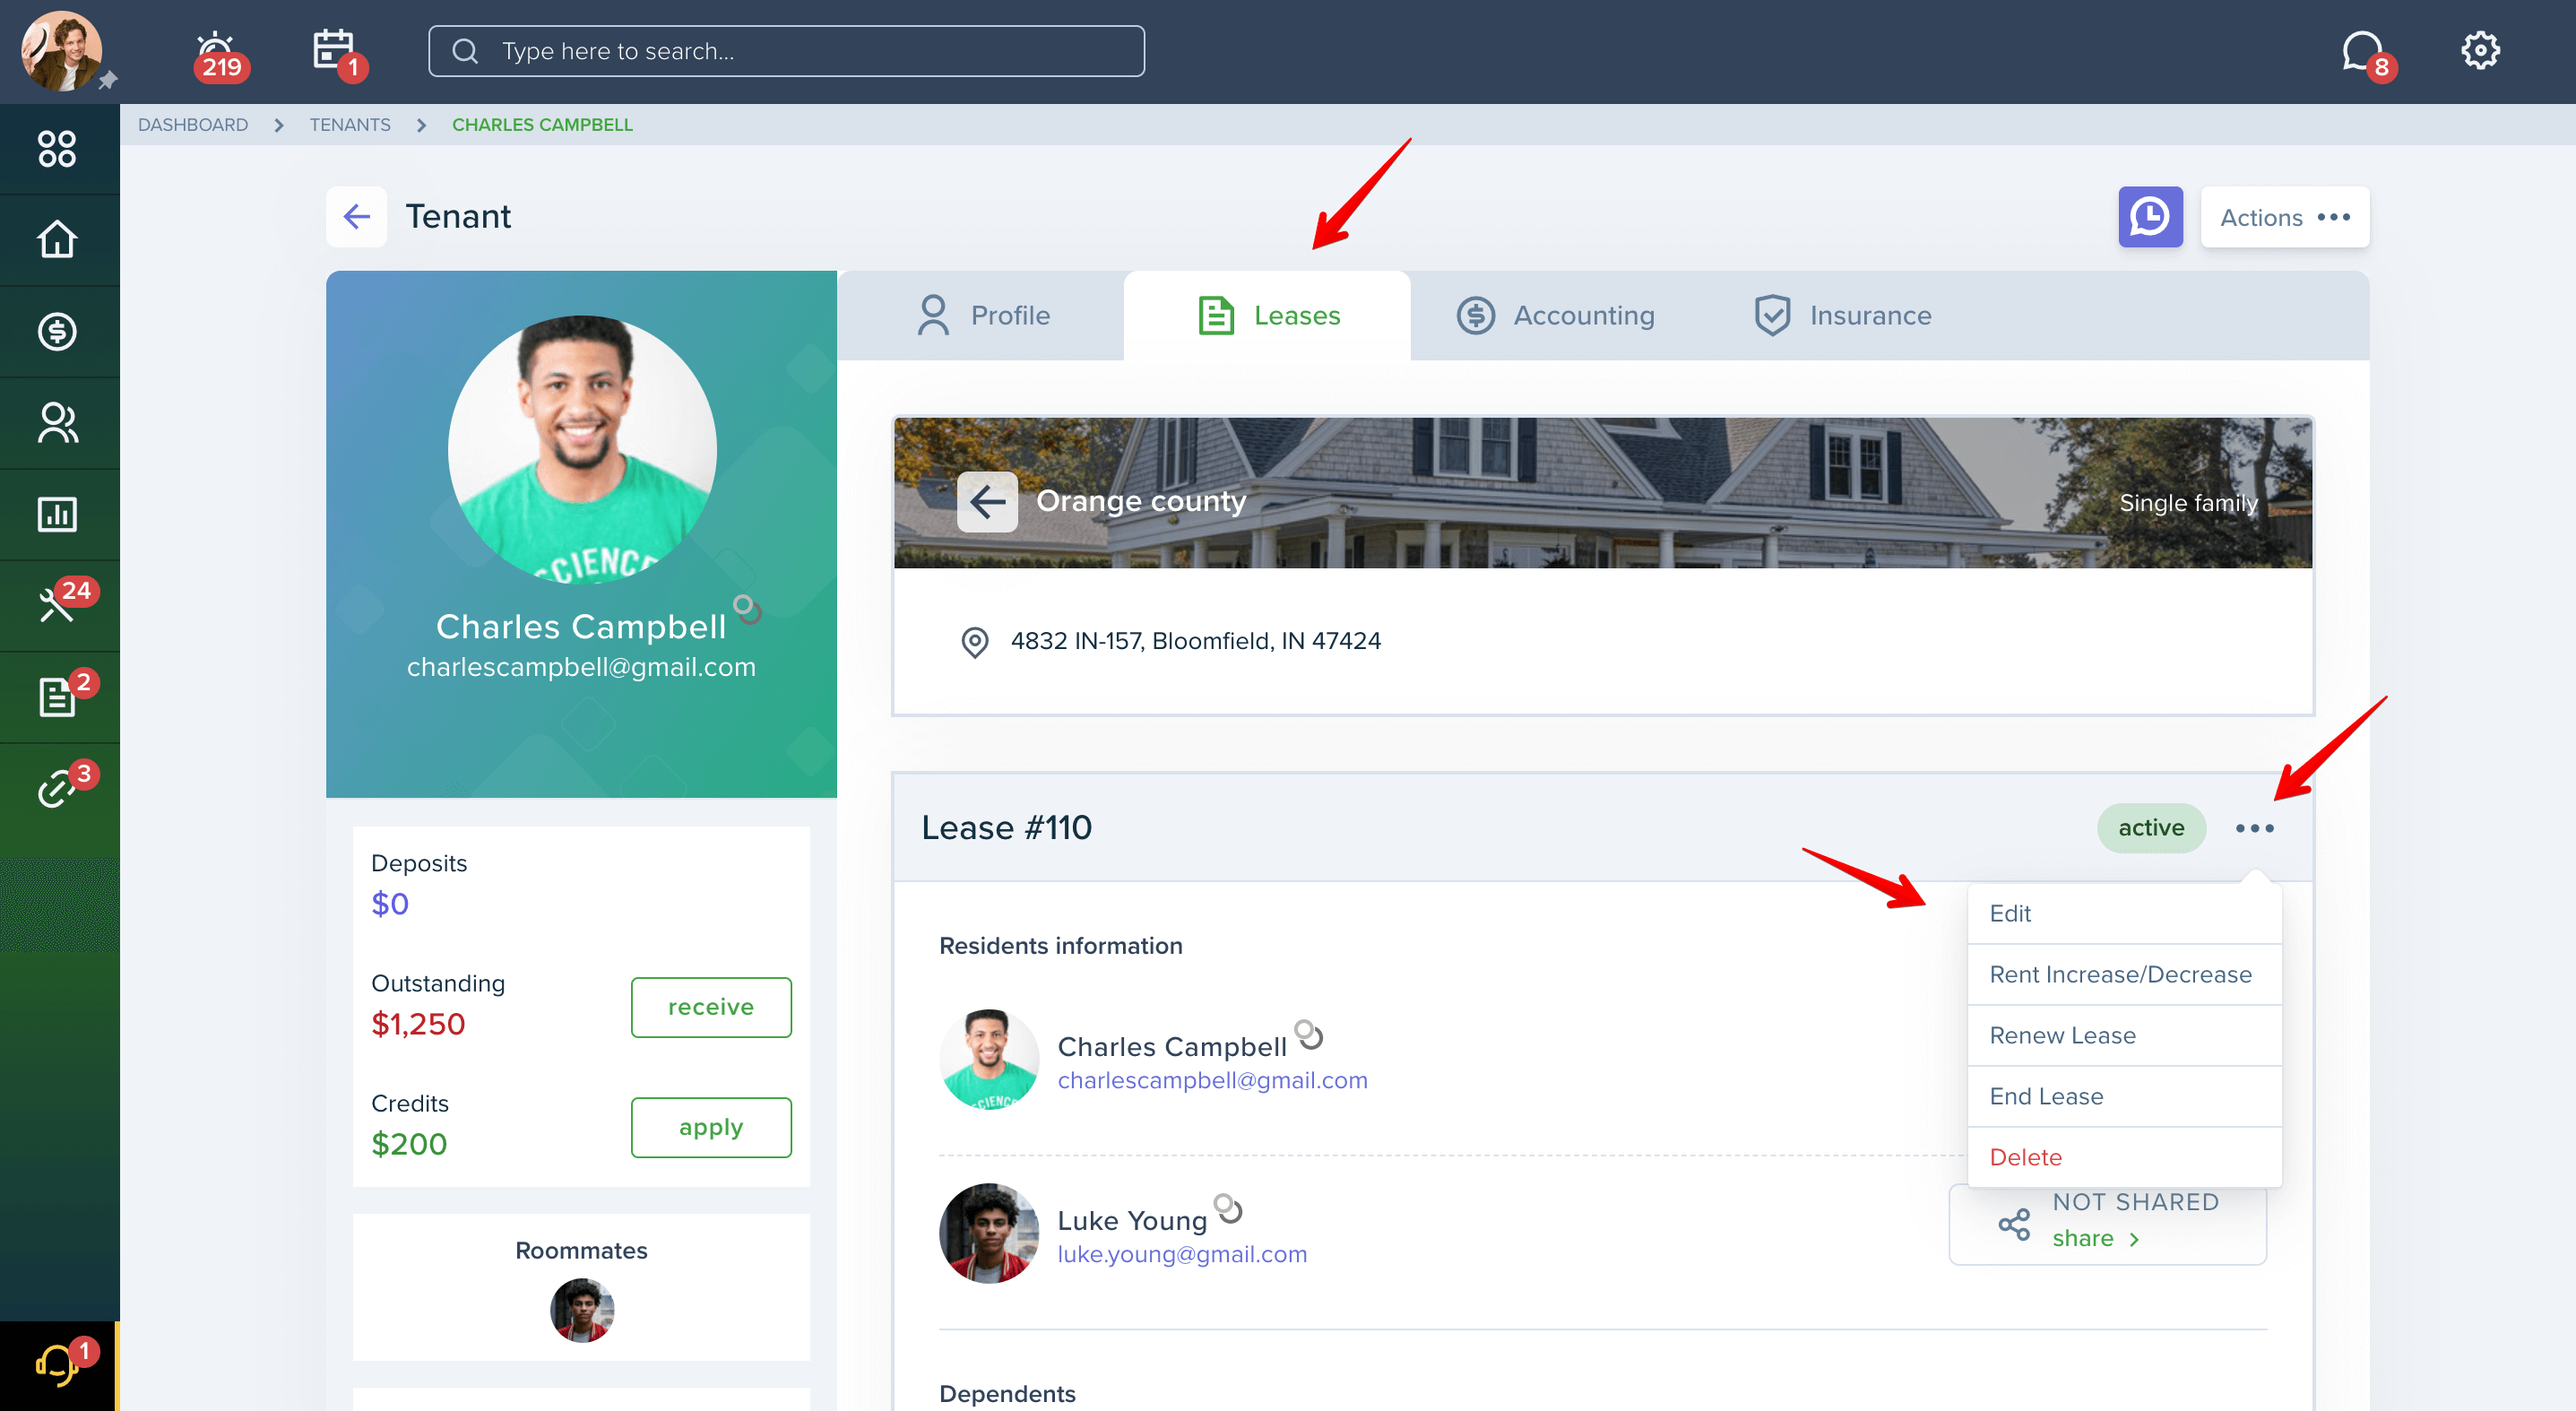Click the share link with chevron

(x=2096, y=1238)
